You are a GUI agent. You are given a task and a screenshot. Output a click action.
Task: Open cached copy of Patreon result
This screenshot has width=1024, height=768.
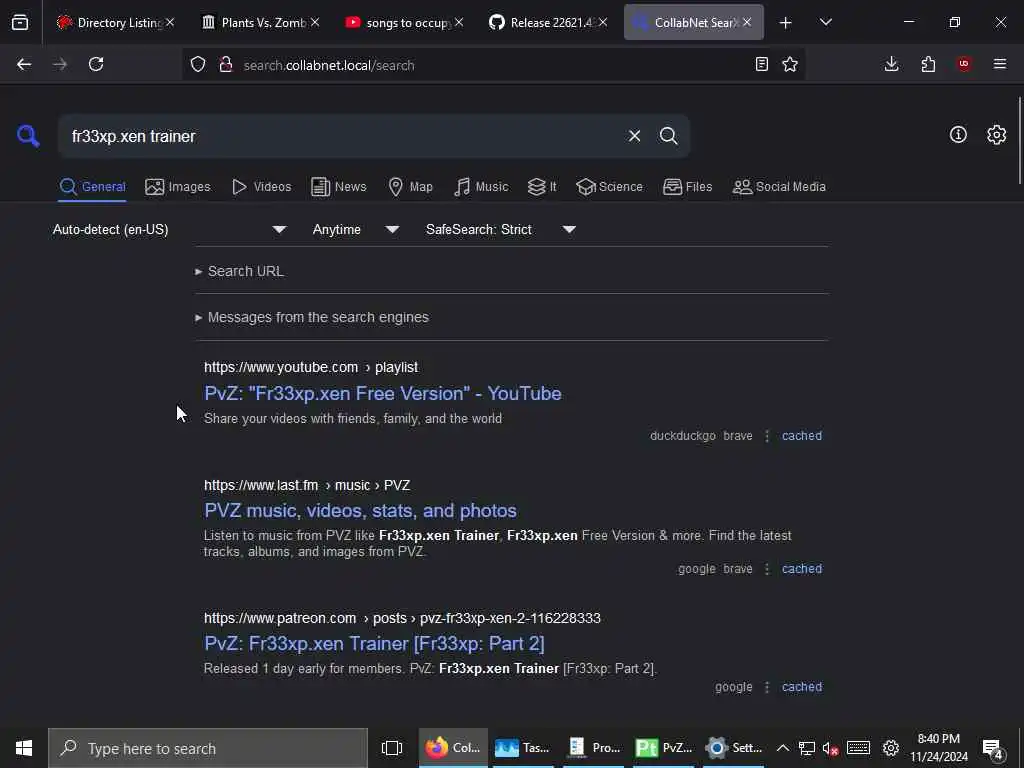point(802,687)
